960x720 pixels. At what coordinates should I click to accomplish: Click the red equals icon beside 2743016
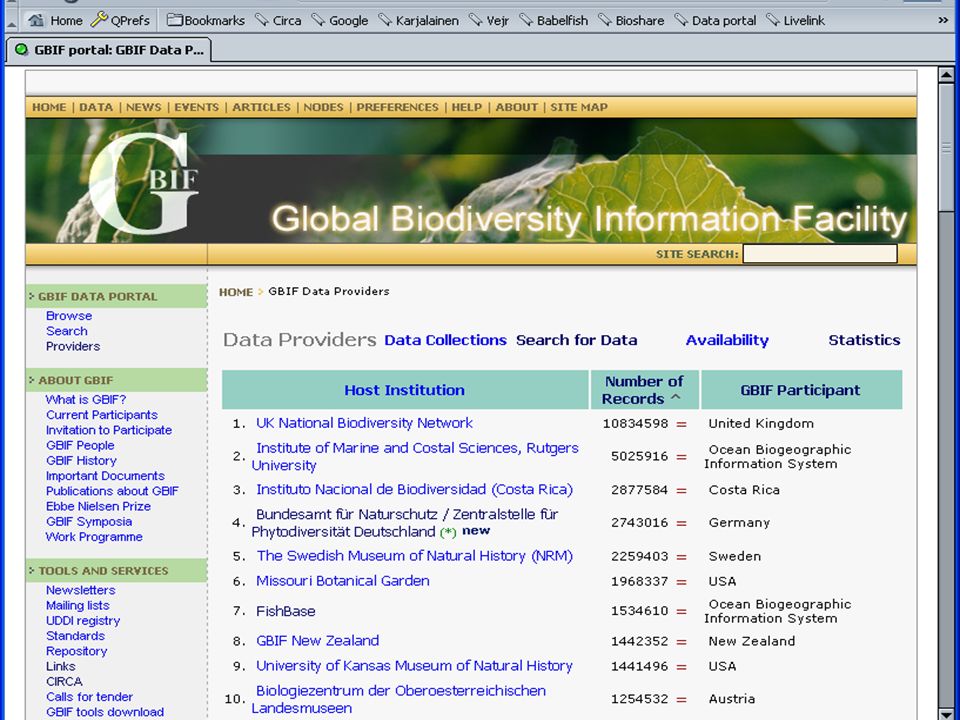click(681, 523)
